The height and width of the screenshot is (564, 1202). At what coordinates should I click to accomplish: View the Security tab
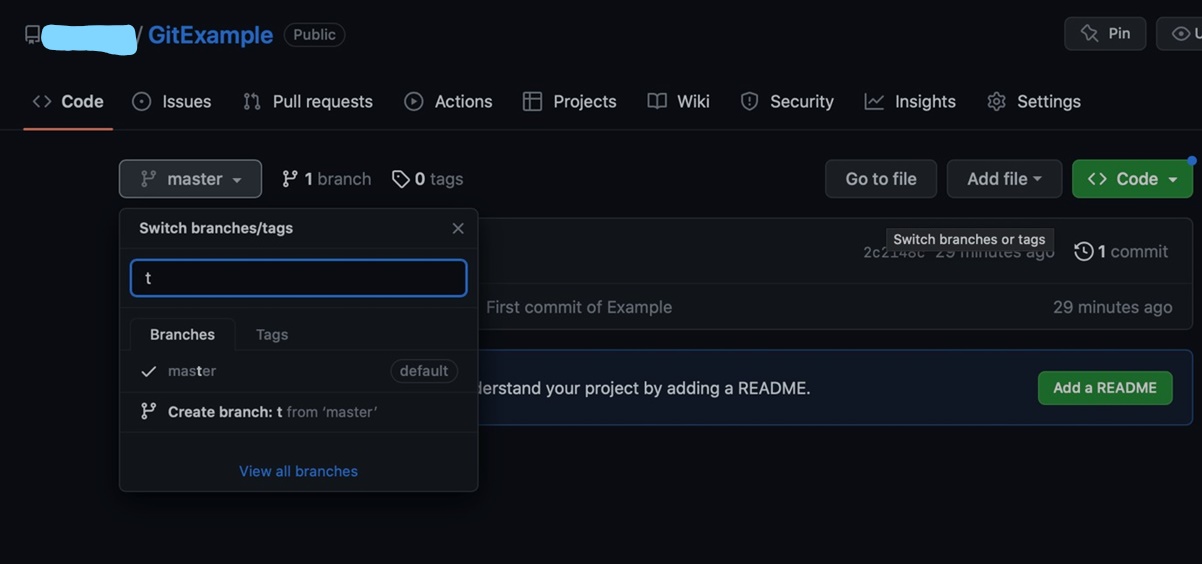coord(787,101)
